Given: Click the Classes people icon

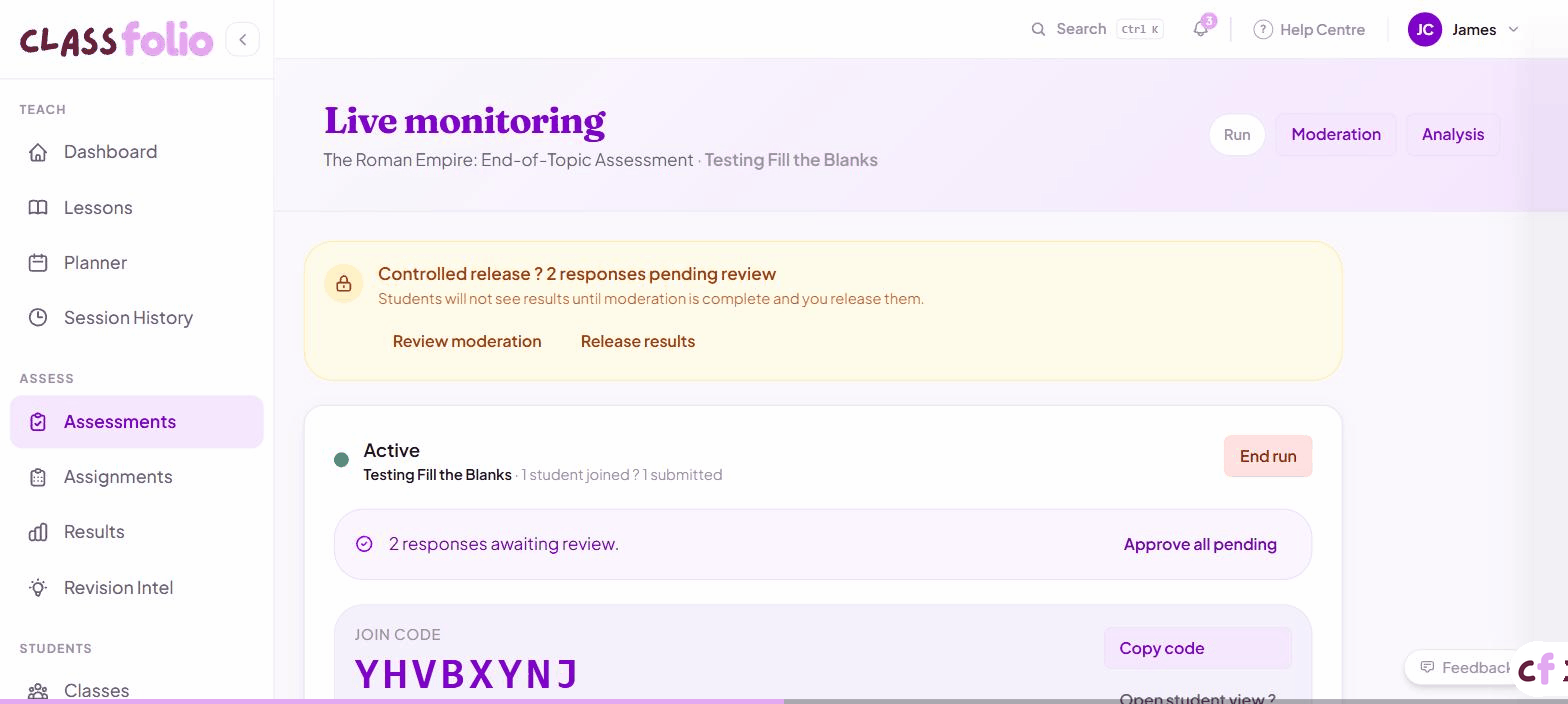Looking at the screenshot, I should [x=38, y=691].
